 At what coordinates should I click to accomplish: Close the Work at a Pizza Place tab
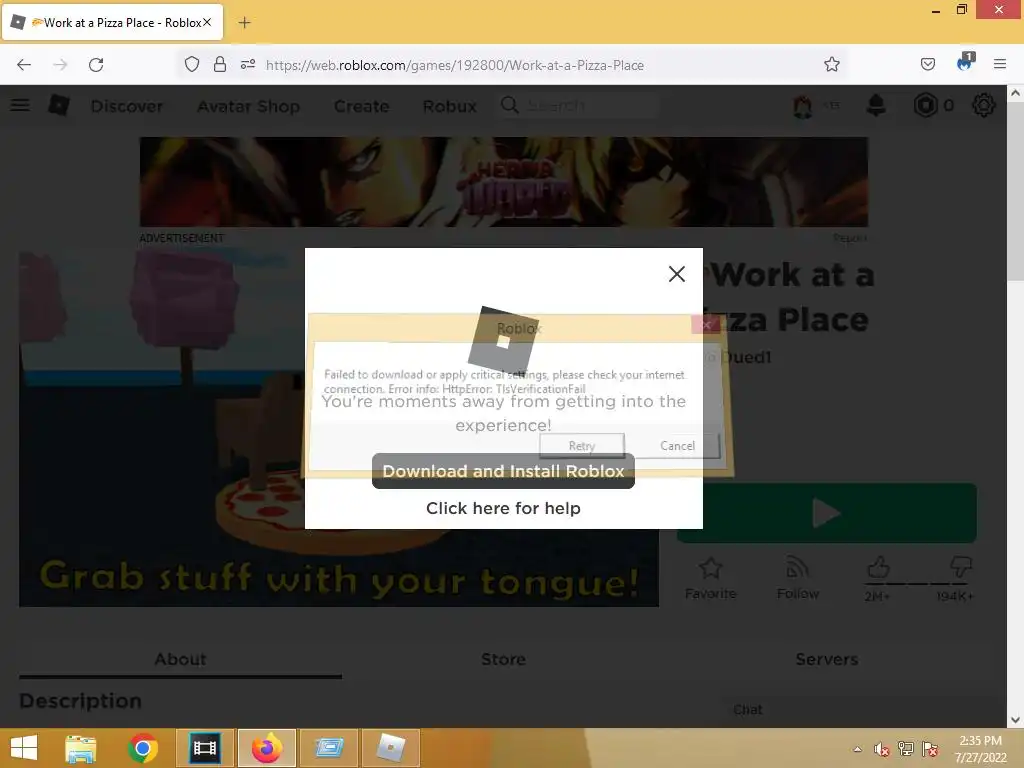tap(207, 22)
